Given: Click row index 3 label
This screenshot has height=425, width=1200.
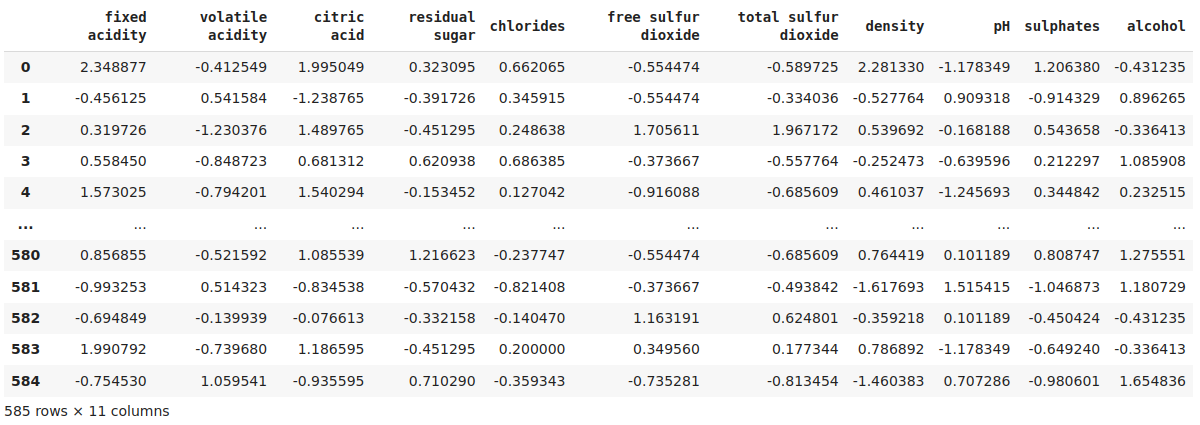Looking at the screenshot, I should (x=26, y=160).
